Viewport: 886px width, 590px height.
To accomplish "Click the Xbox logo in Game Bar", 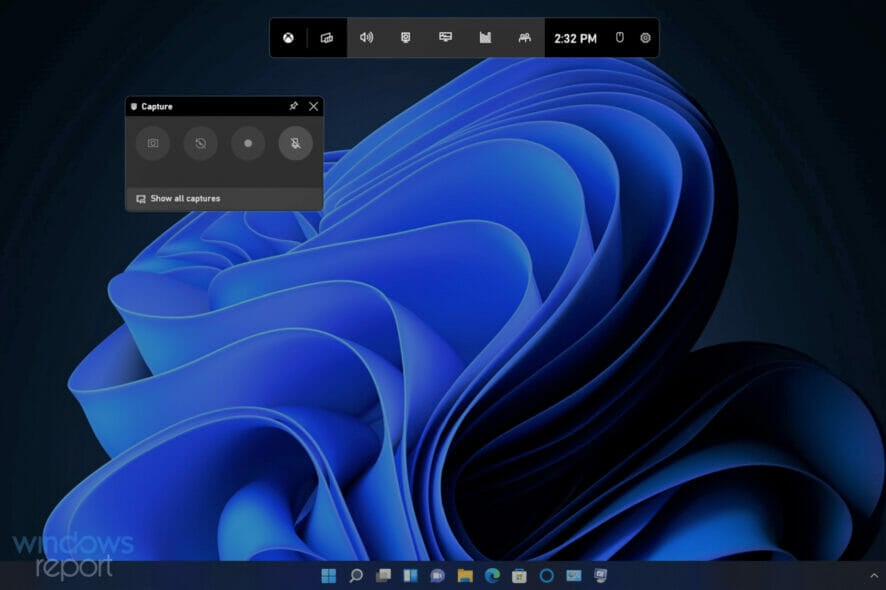I will coord(288,38).
